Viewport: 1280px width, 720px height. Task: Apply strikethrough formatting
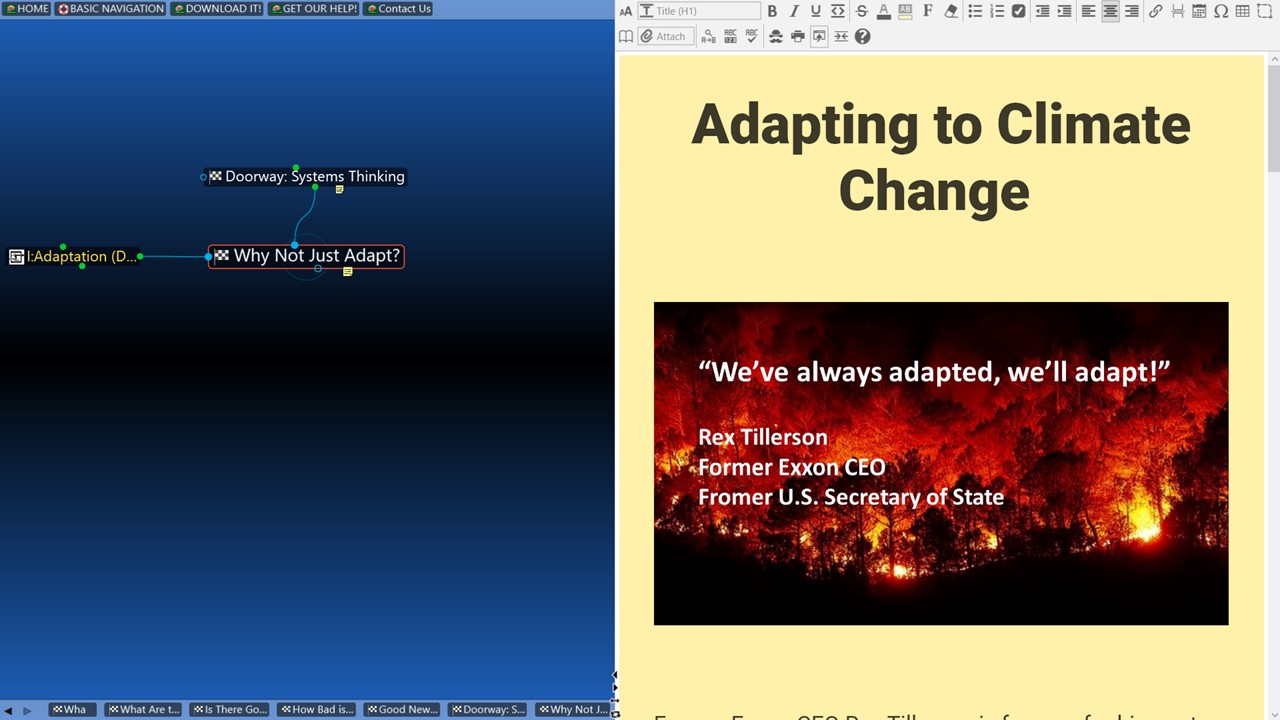pyautogui.click(x=862, y=11)
